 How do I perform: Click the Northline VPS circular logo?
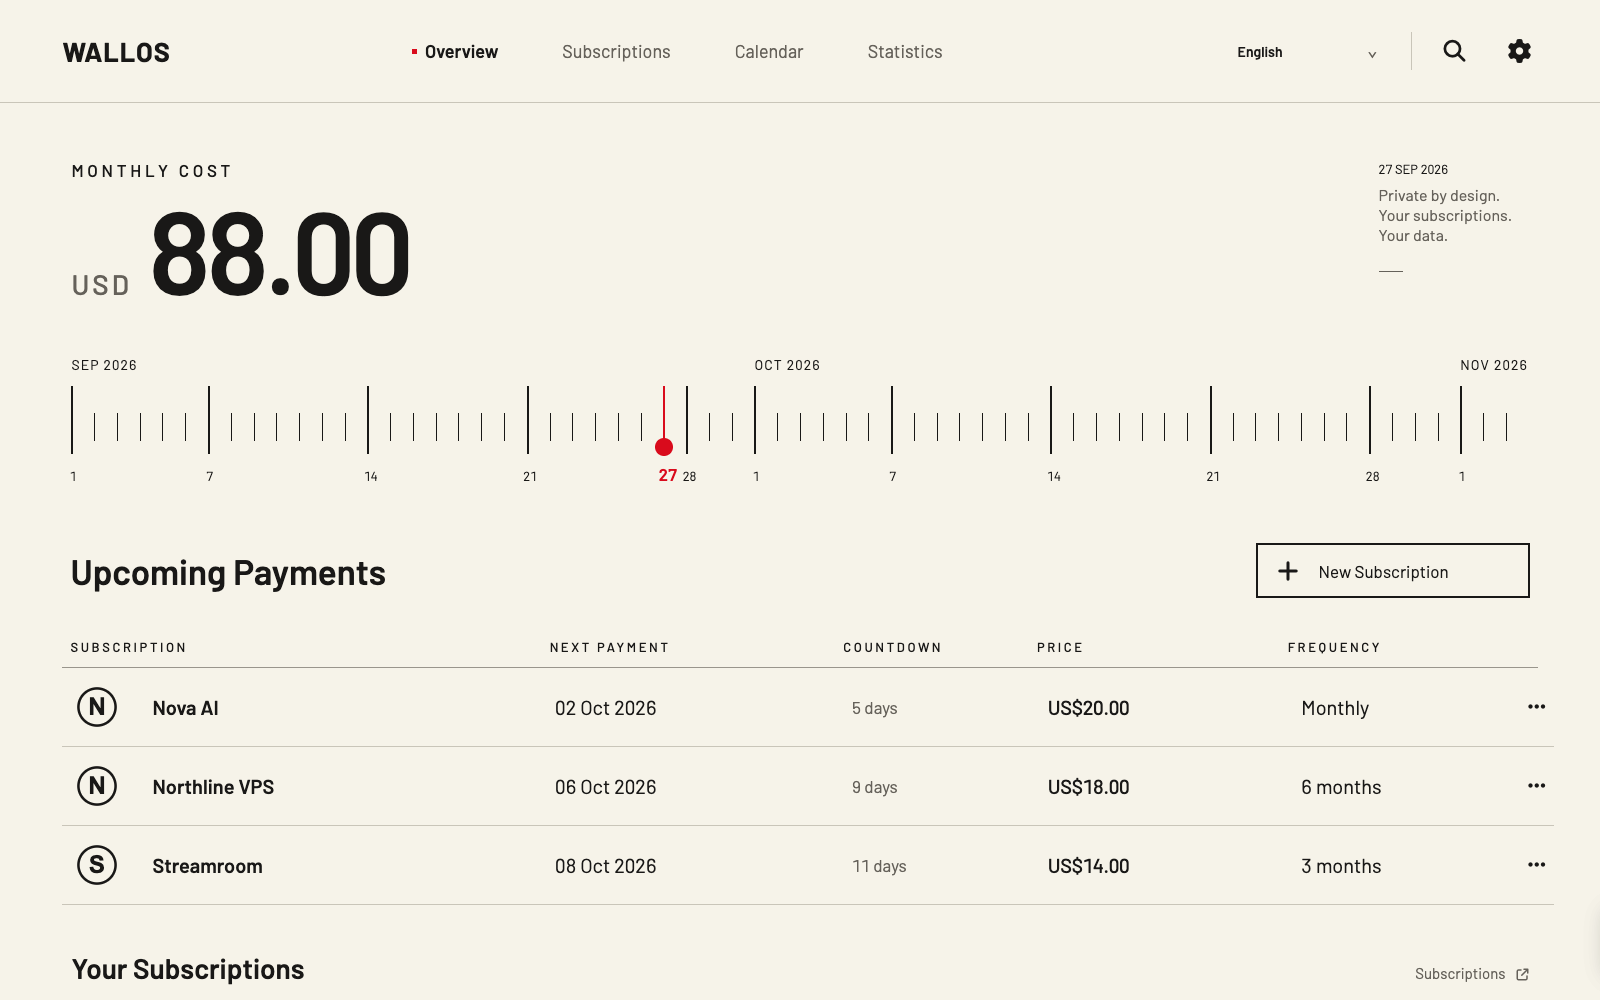97,786
